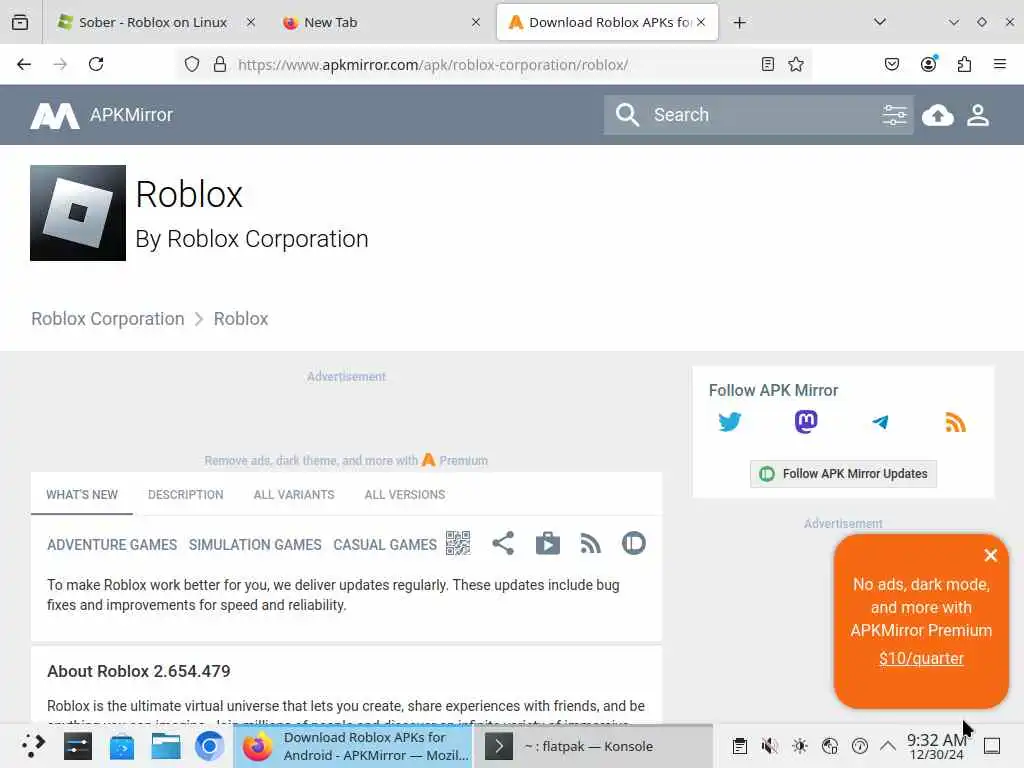Toggle reader view for this page
Viewport: 1024px width, 768px height.
(768, 64)
